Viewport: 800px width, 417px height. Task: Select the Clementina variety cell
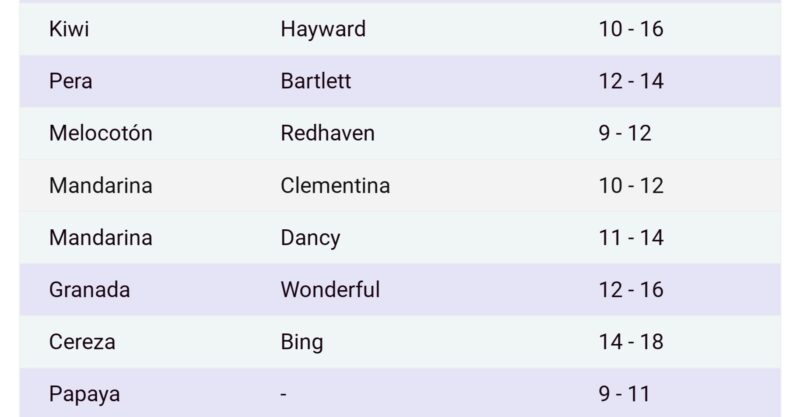(x=335, y=186)
